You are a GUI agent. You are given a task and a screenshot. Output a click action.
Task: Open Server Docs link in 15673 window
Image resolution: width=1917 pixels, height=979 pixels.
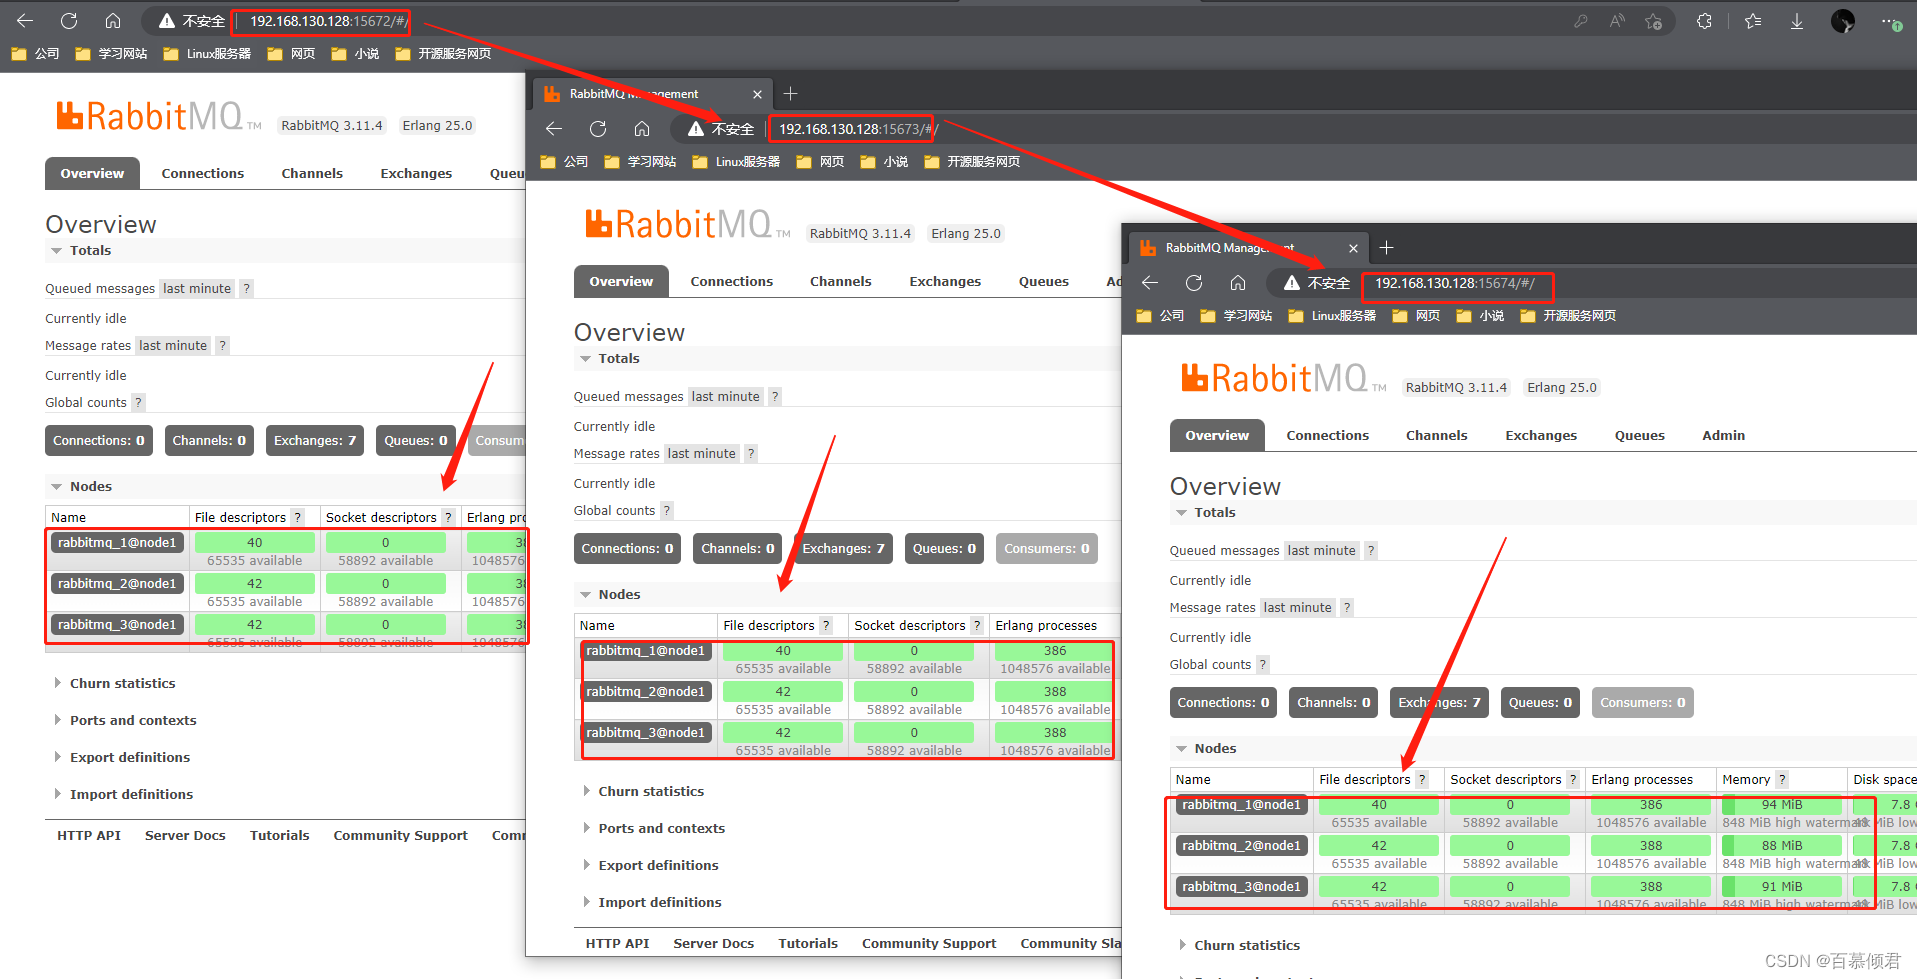click(x=713, y=944)
